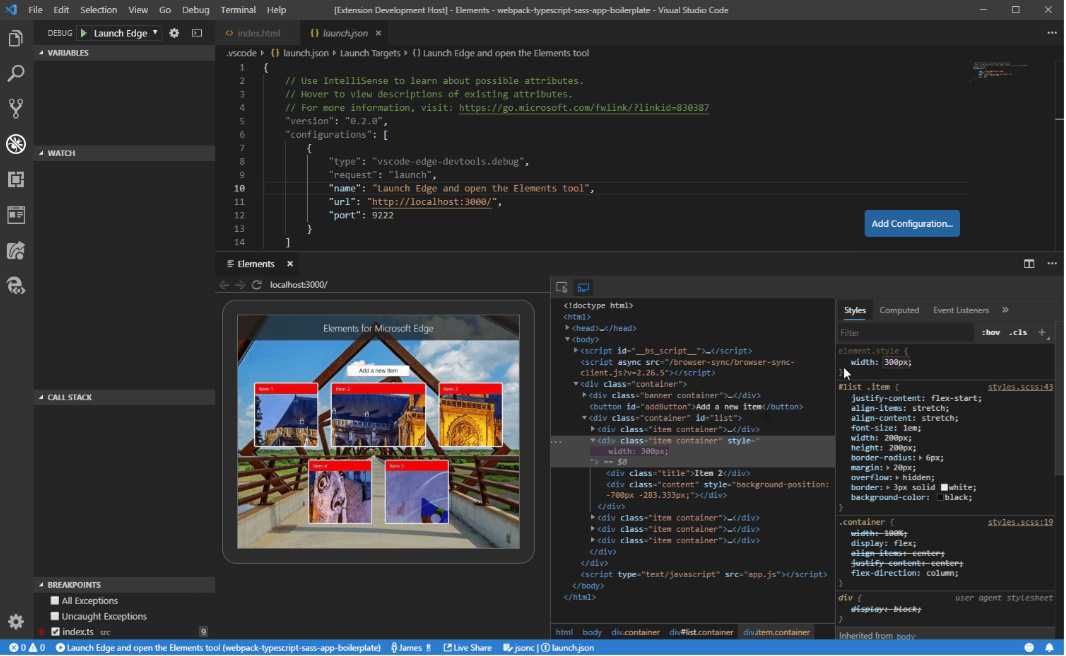Open the File menu

tap(35, 10)
